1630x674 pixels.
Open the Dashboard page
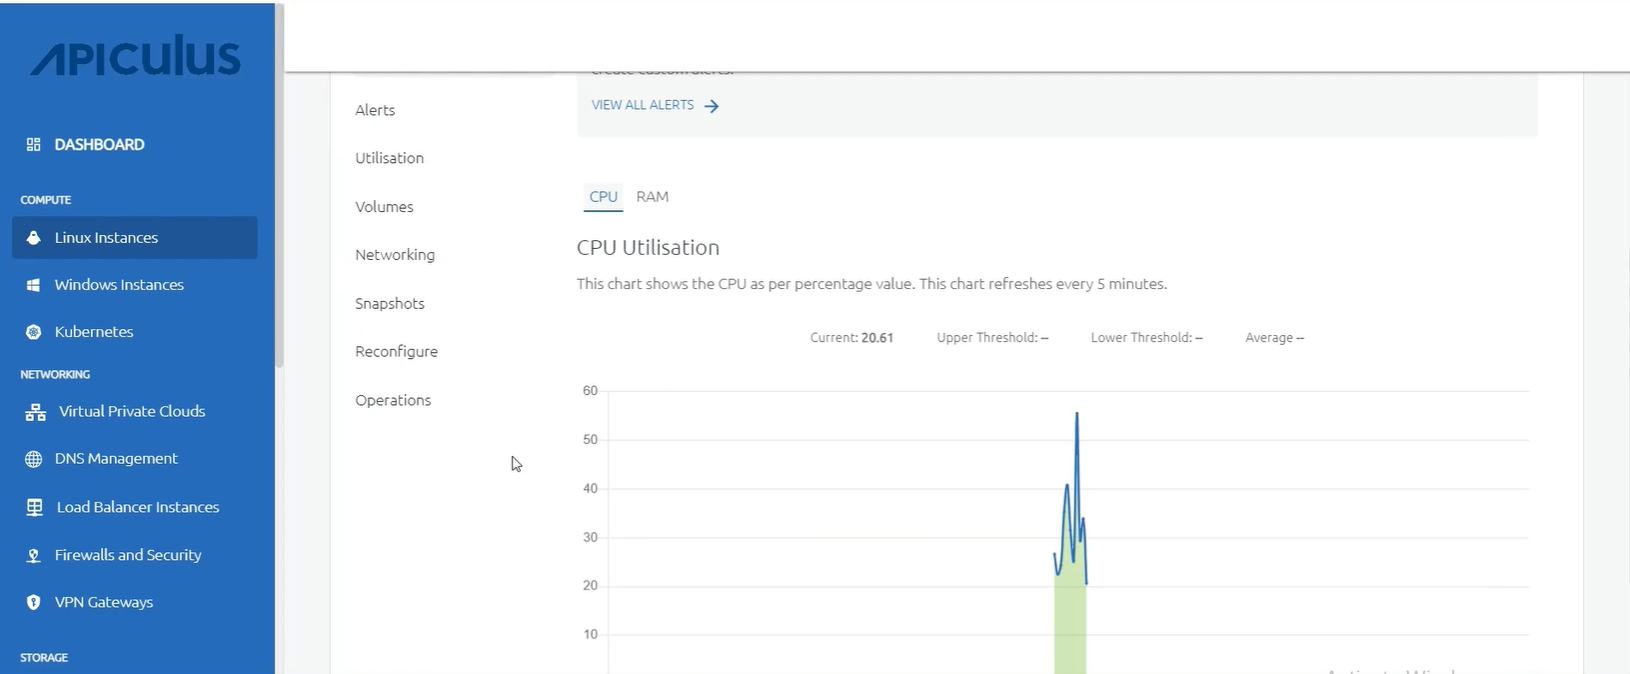99,145
